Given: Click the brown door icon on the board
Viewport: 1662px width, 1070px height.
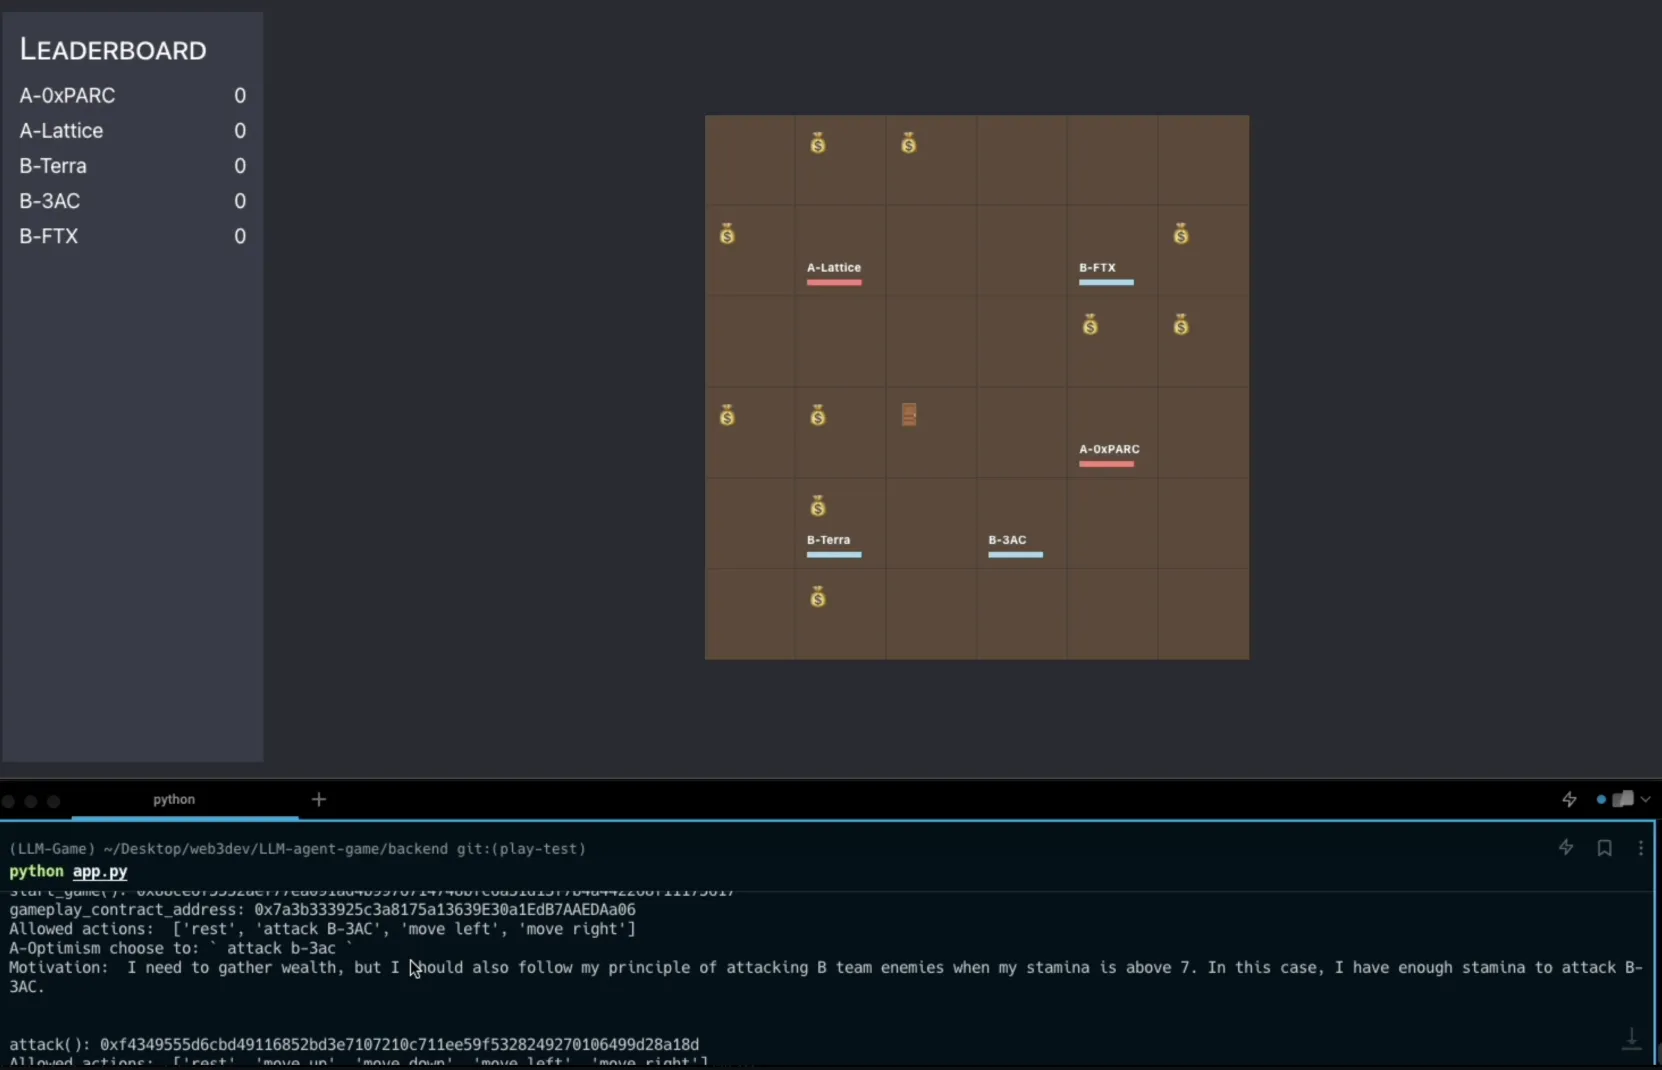Looking at the screenshot, I should 909,415.
